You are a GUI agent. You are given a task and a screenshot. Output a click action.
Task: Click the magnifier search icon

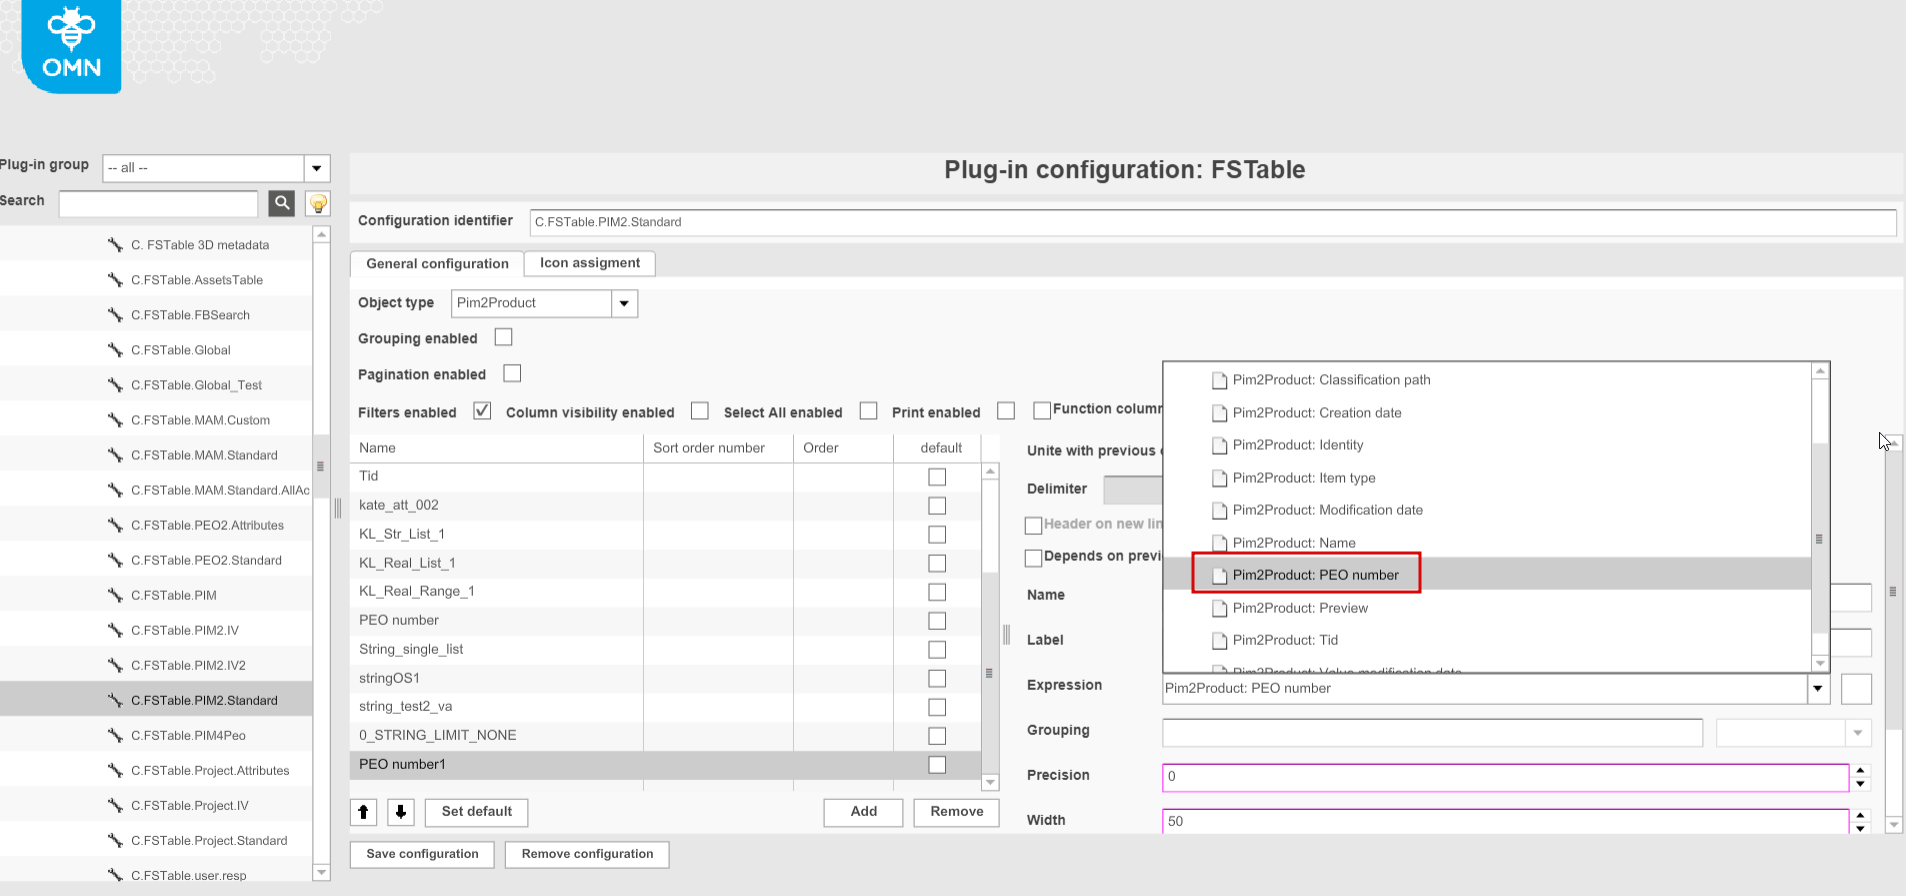click(282, 203)
